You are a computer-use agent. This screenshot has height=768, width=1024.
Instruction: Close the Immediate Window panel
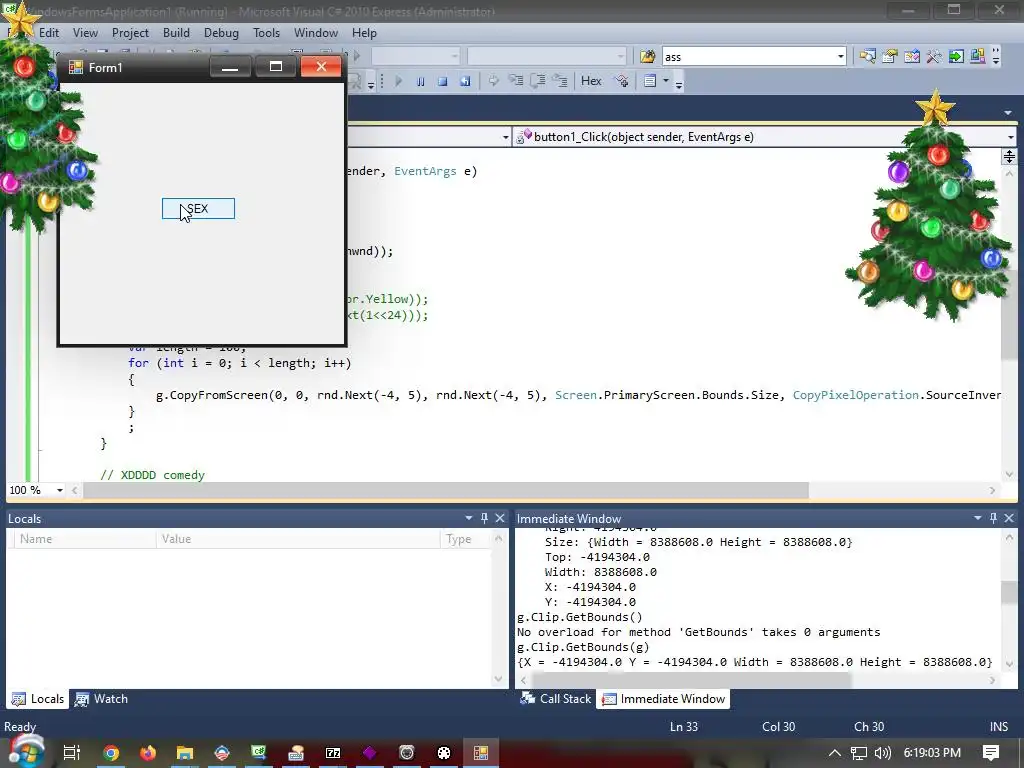pyautogui.click(x=1009, y=518)
